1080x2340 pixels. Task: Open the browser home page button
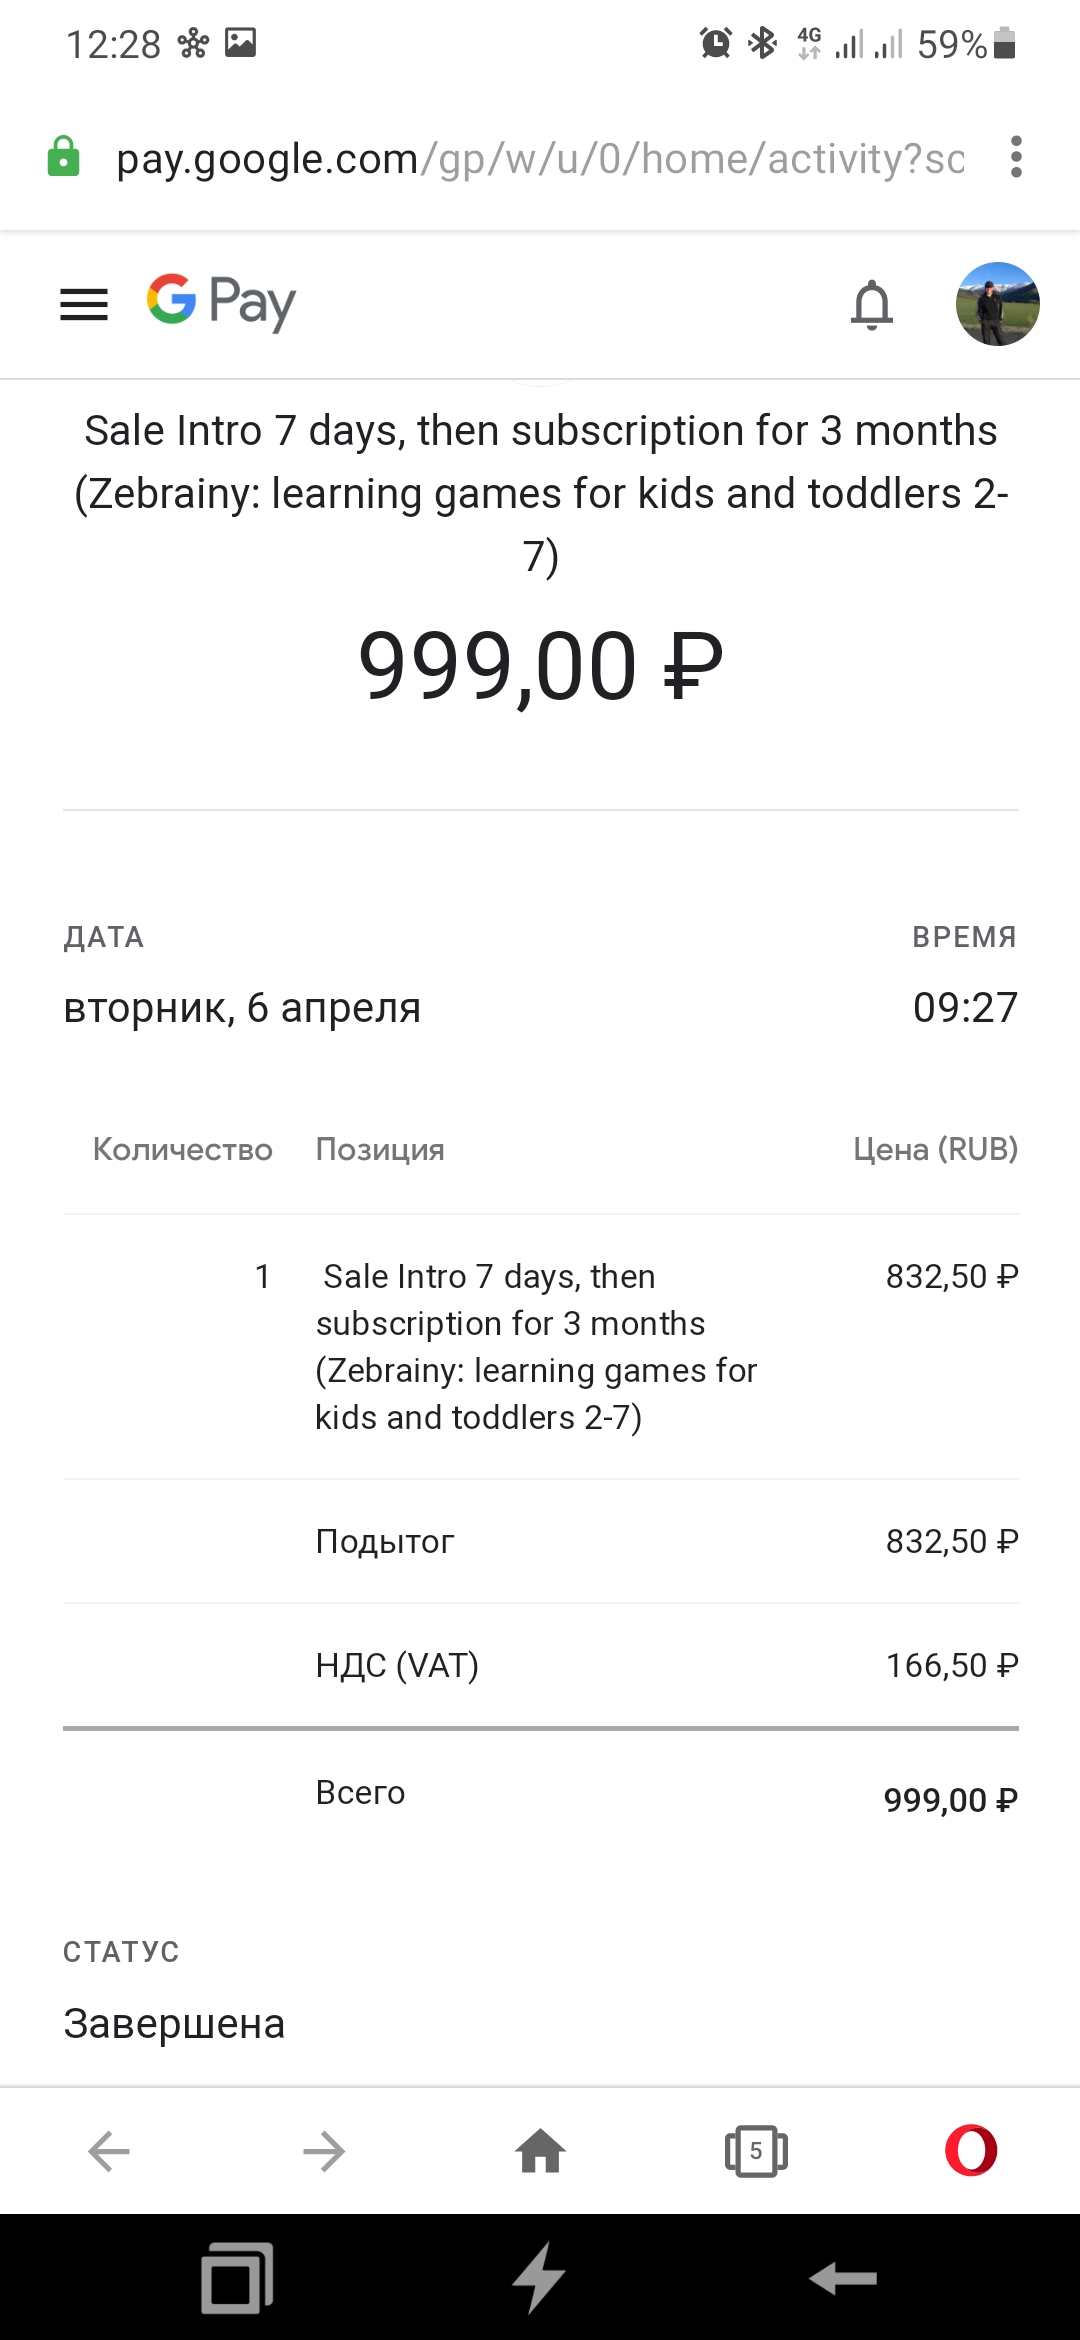[x=540, y=2151]
